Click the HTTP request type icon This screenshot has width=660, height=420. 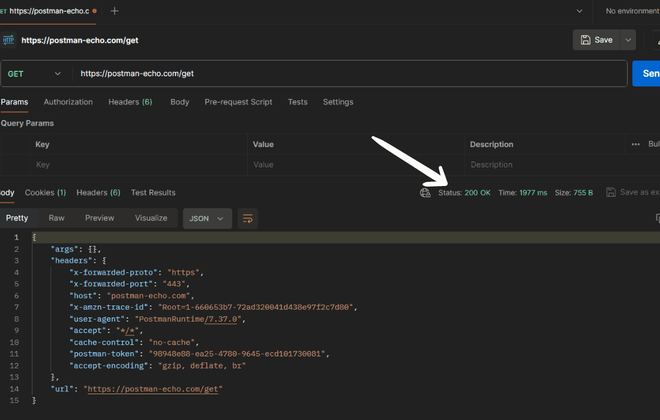coord(8,40)
